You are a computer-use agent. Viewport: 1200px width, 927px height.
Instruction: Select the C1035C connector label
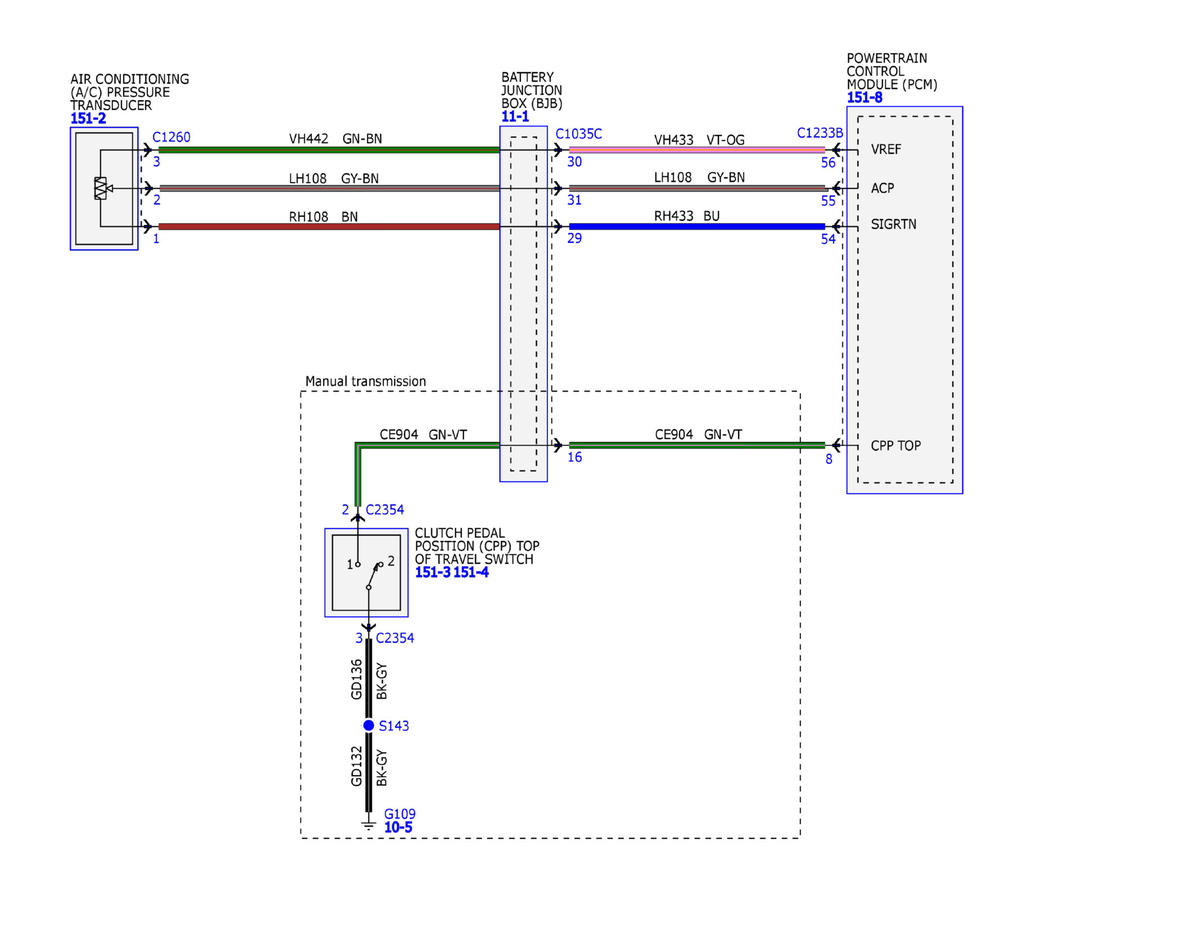579,134
